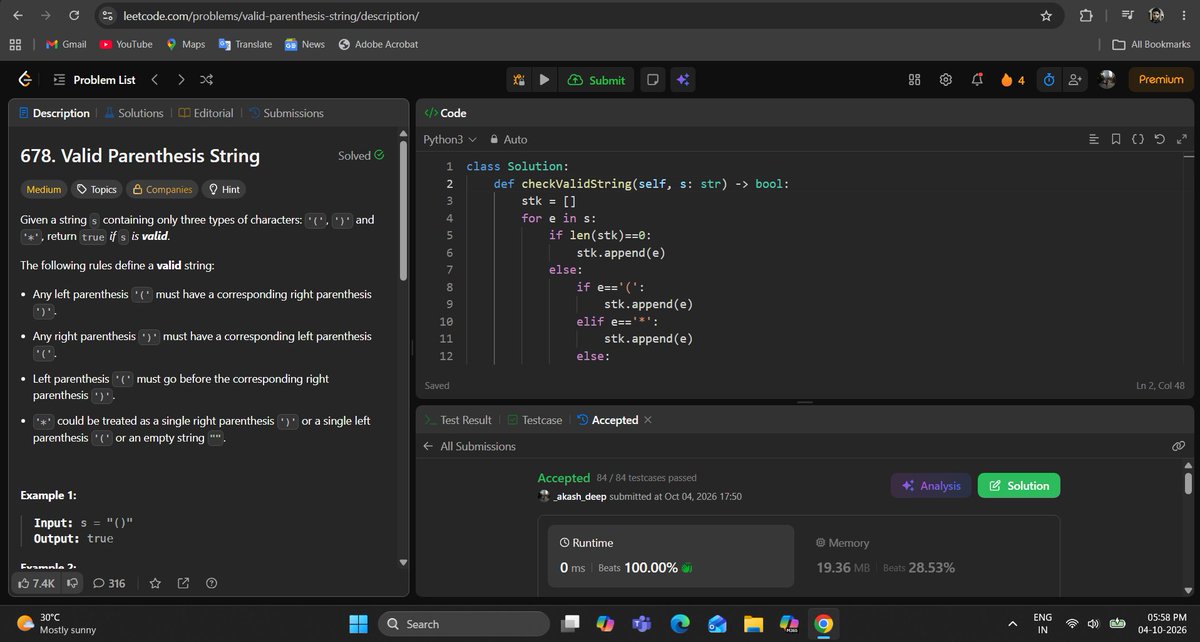This screenshot has height=642, width=1200.
Task: Open the layout grid icon
Action: [x=914, y=80]
